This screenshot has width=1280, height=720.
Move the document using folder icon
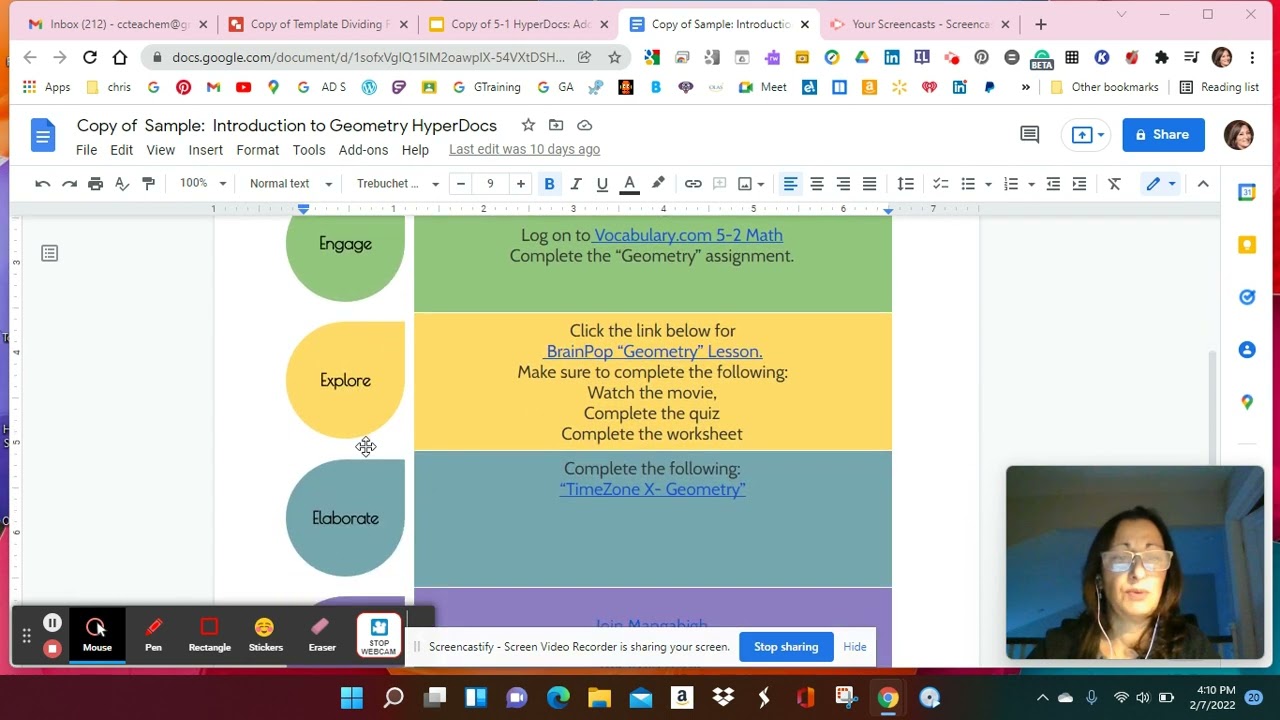point(556,125)
